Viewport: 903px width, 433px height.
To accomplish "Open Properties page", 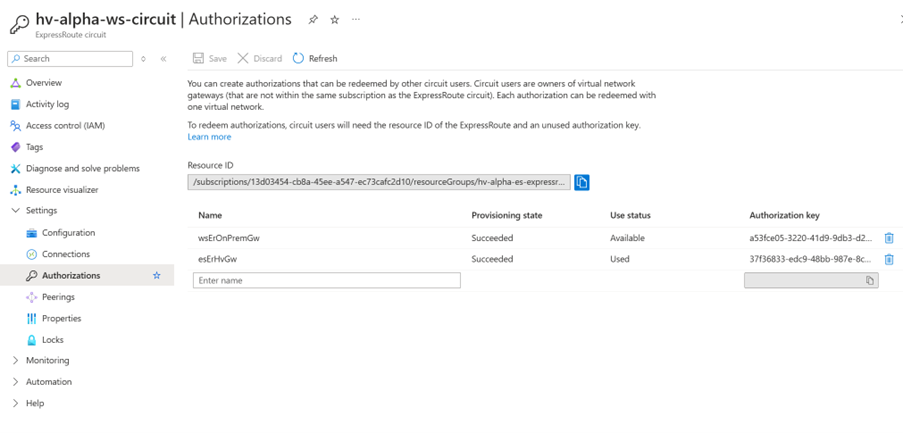I will click(61, 318).
